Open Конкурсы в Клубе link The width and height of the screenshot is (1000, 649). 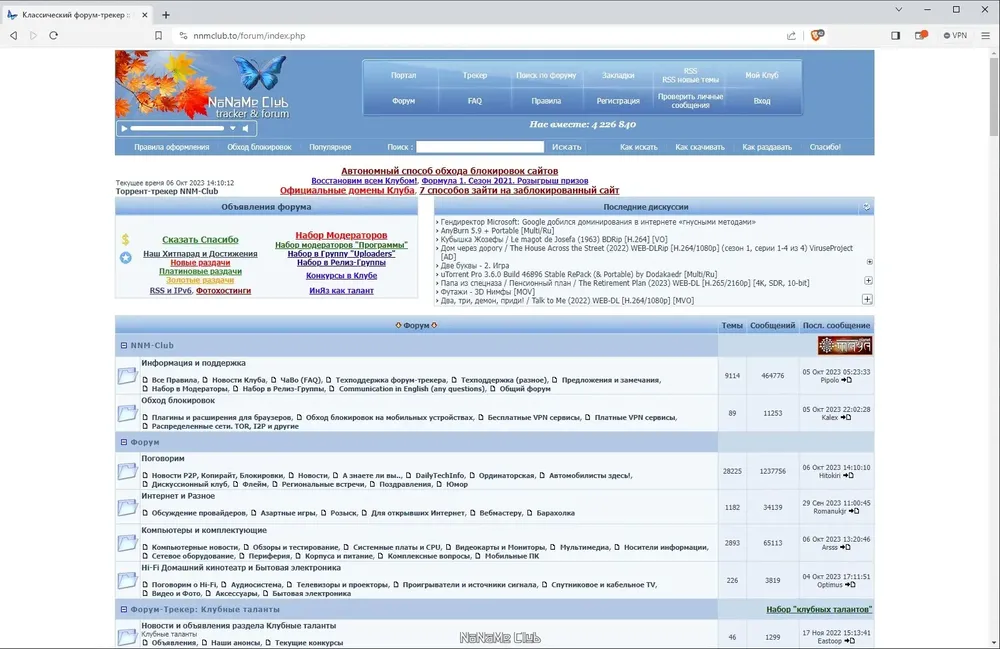341,275
